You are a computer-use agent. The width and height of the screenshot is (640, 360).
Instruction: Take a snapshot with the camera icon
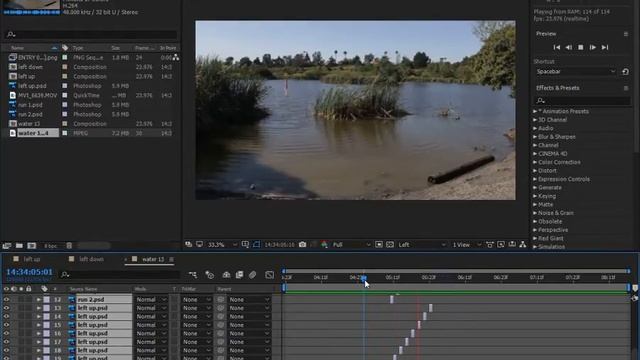tap(302, 244)
